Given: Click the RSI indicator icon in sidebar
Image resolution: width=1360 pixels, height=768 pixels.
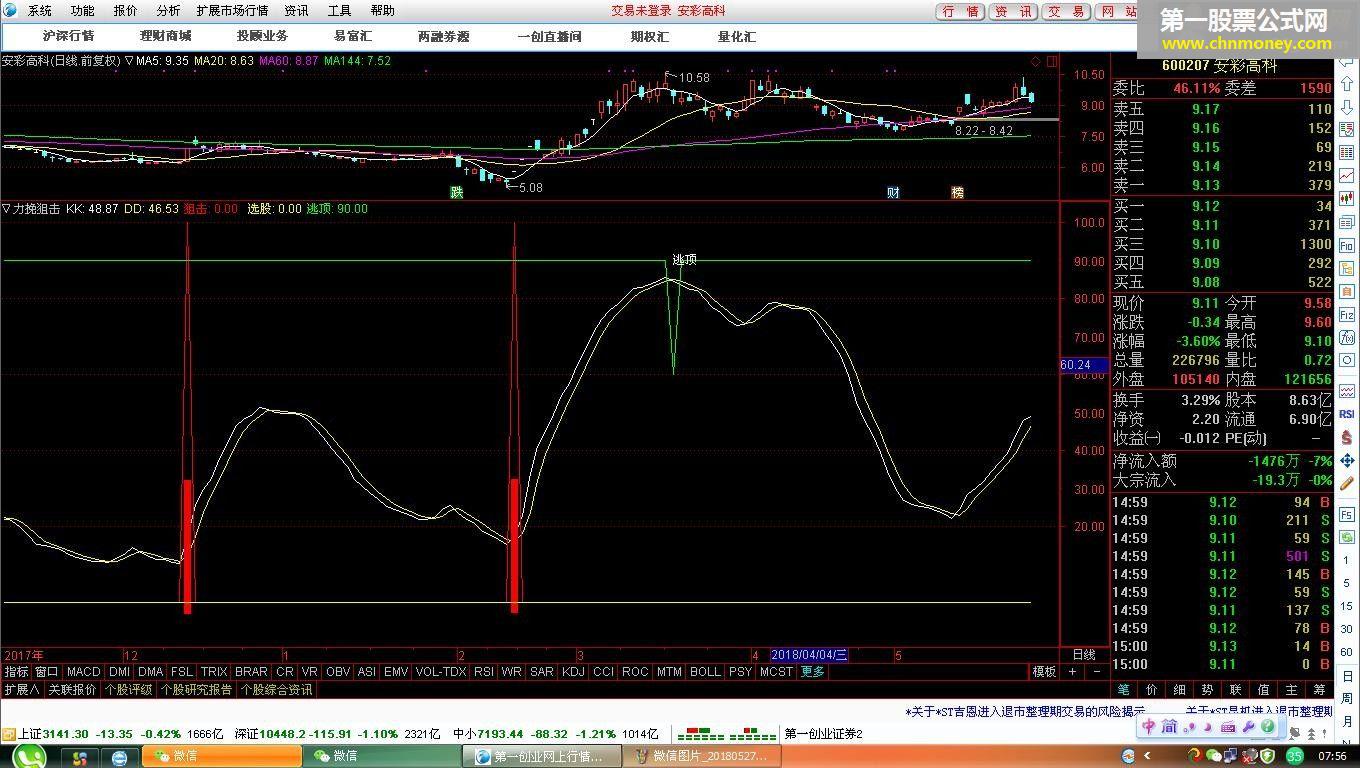Looking at the screenshot, I should [x=1346, y=413].
